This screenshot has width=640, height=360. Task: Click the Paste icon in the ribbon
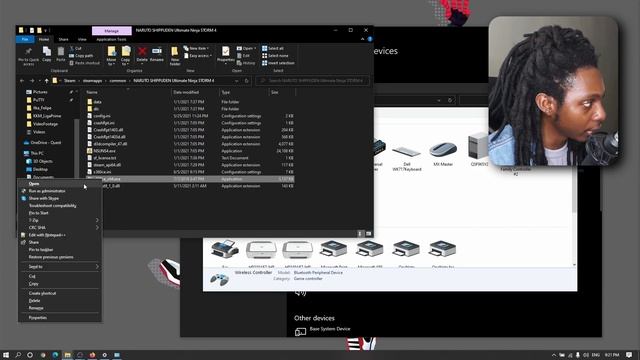click(x=61, y=52)
